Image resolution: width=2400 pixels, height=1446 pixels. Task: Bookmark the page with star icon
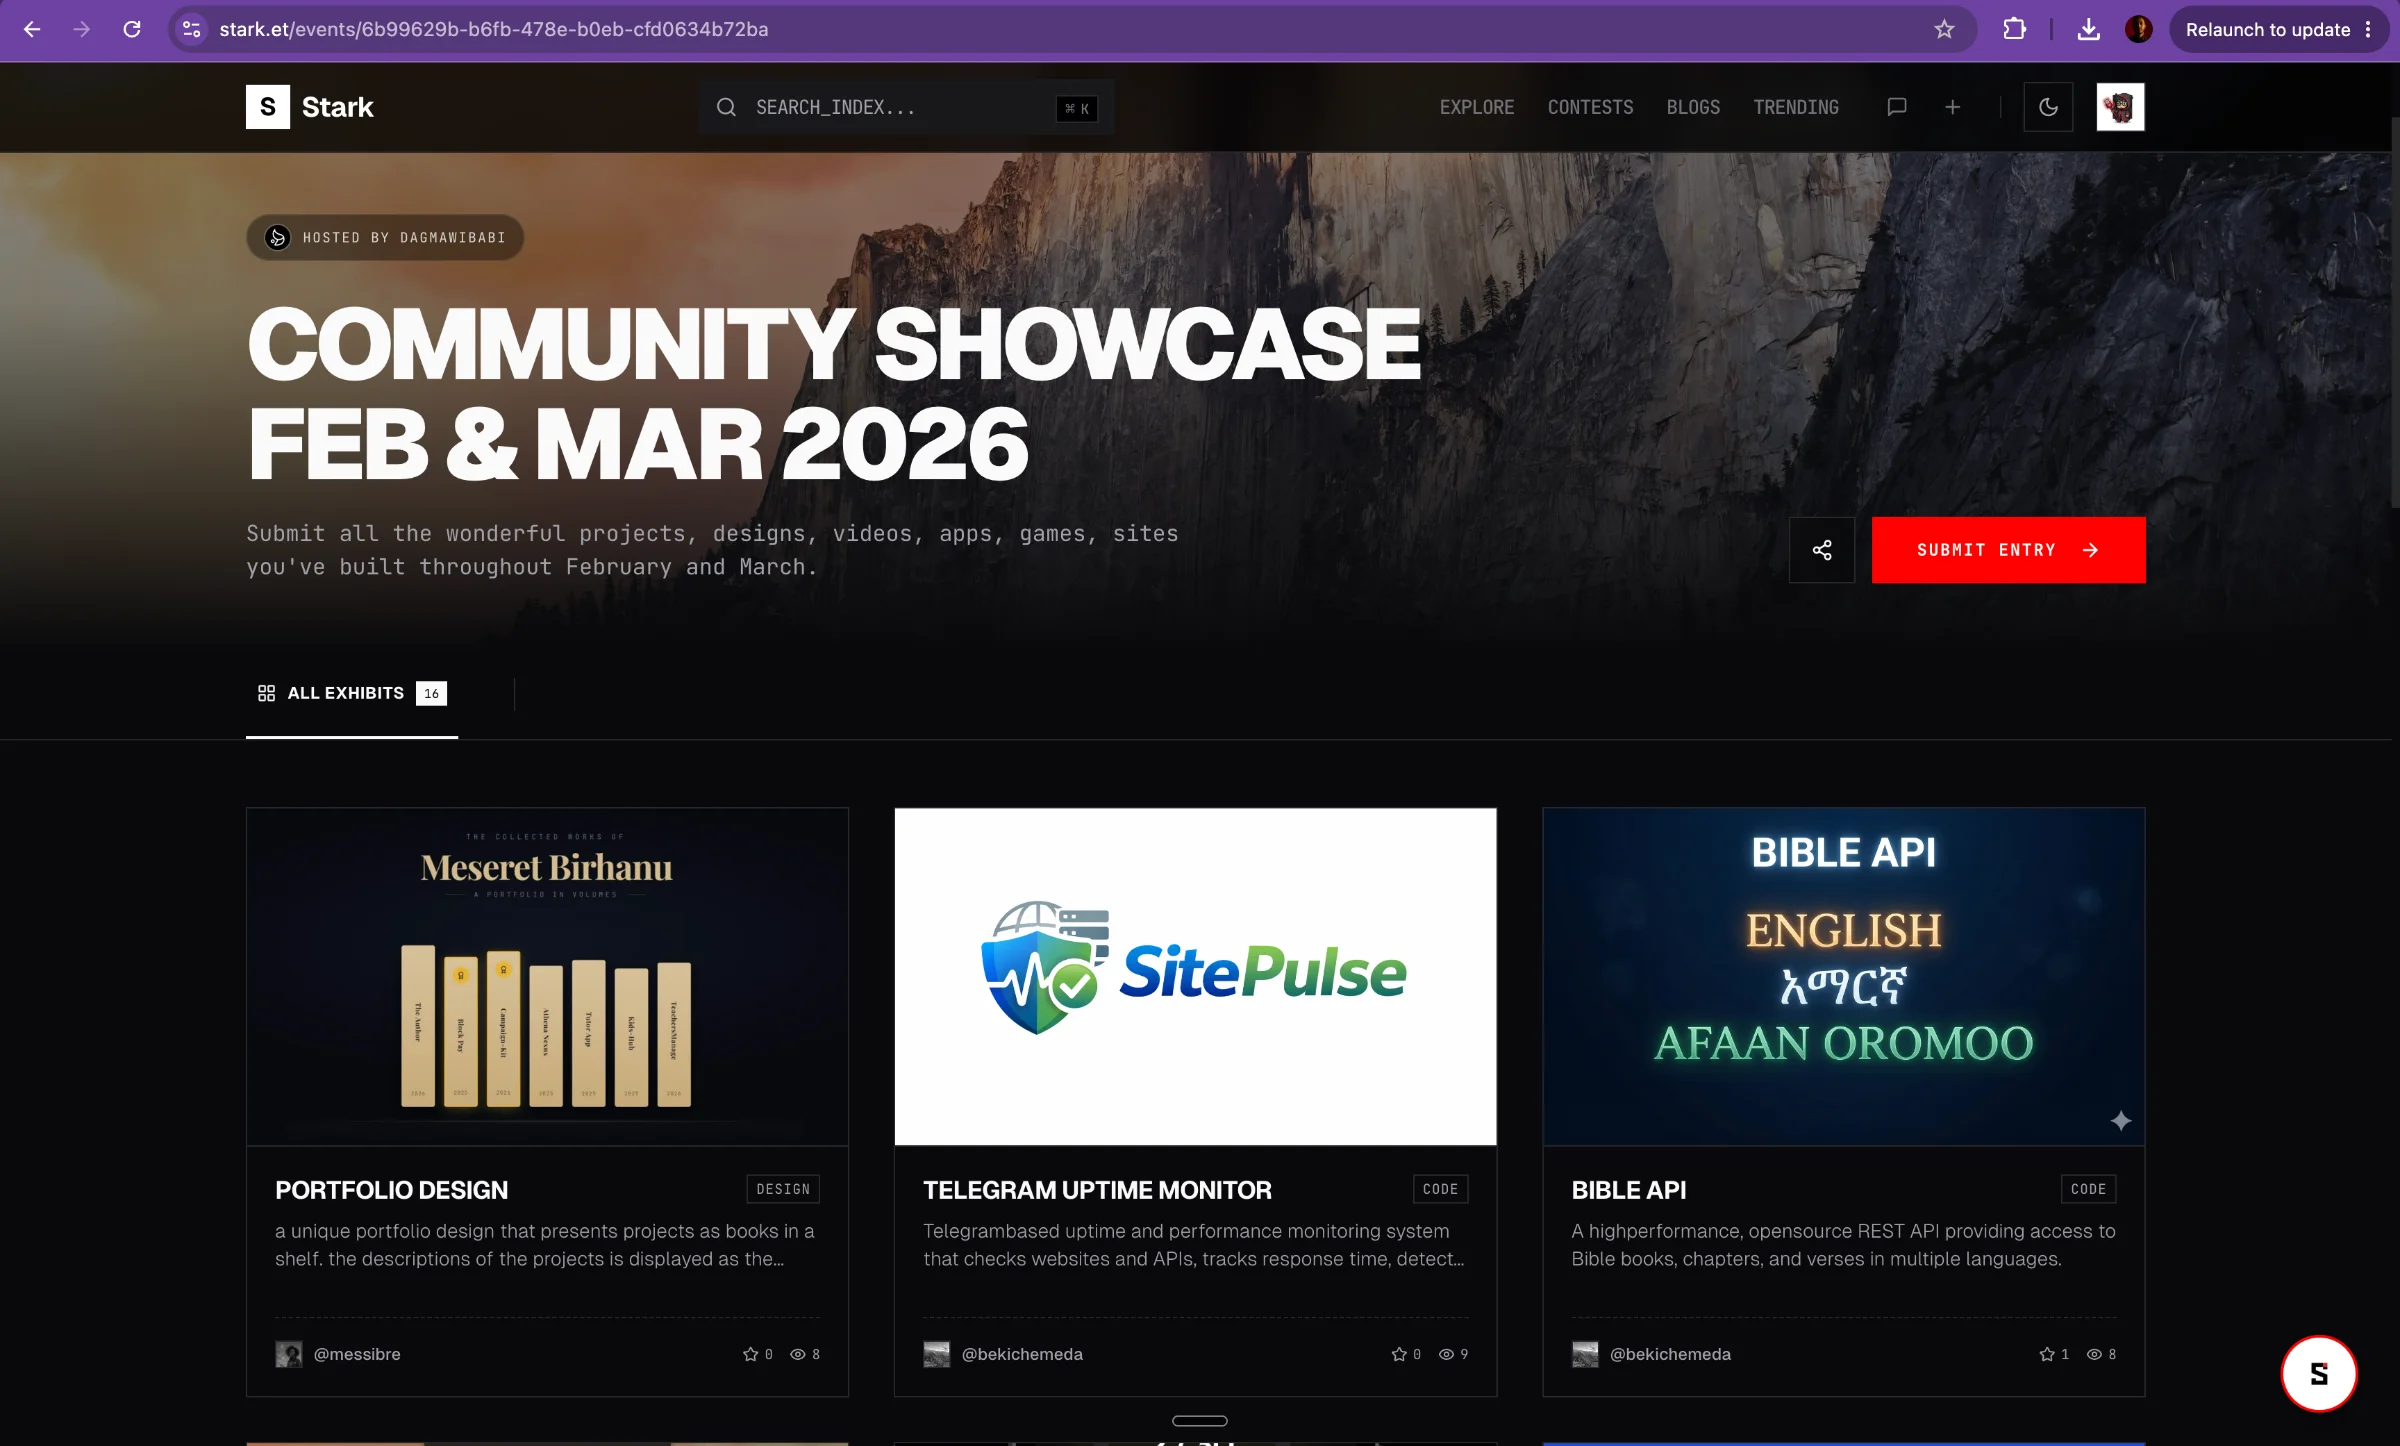tap(1944, 29)
